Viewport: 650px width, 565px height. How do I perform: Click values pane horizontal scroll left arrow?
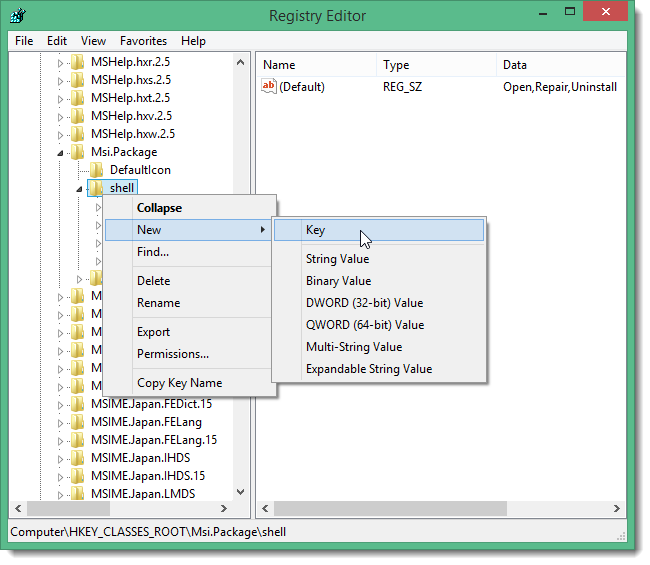tap(265, 508)
